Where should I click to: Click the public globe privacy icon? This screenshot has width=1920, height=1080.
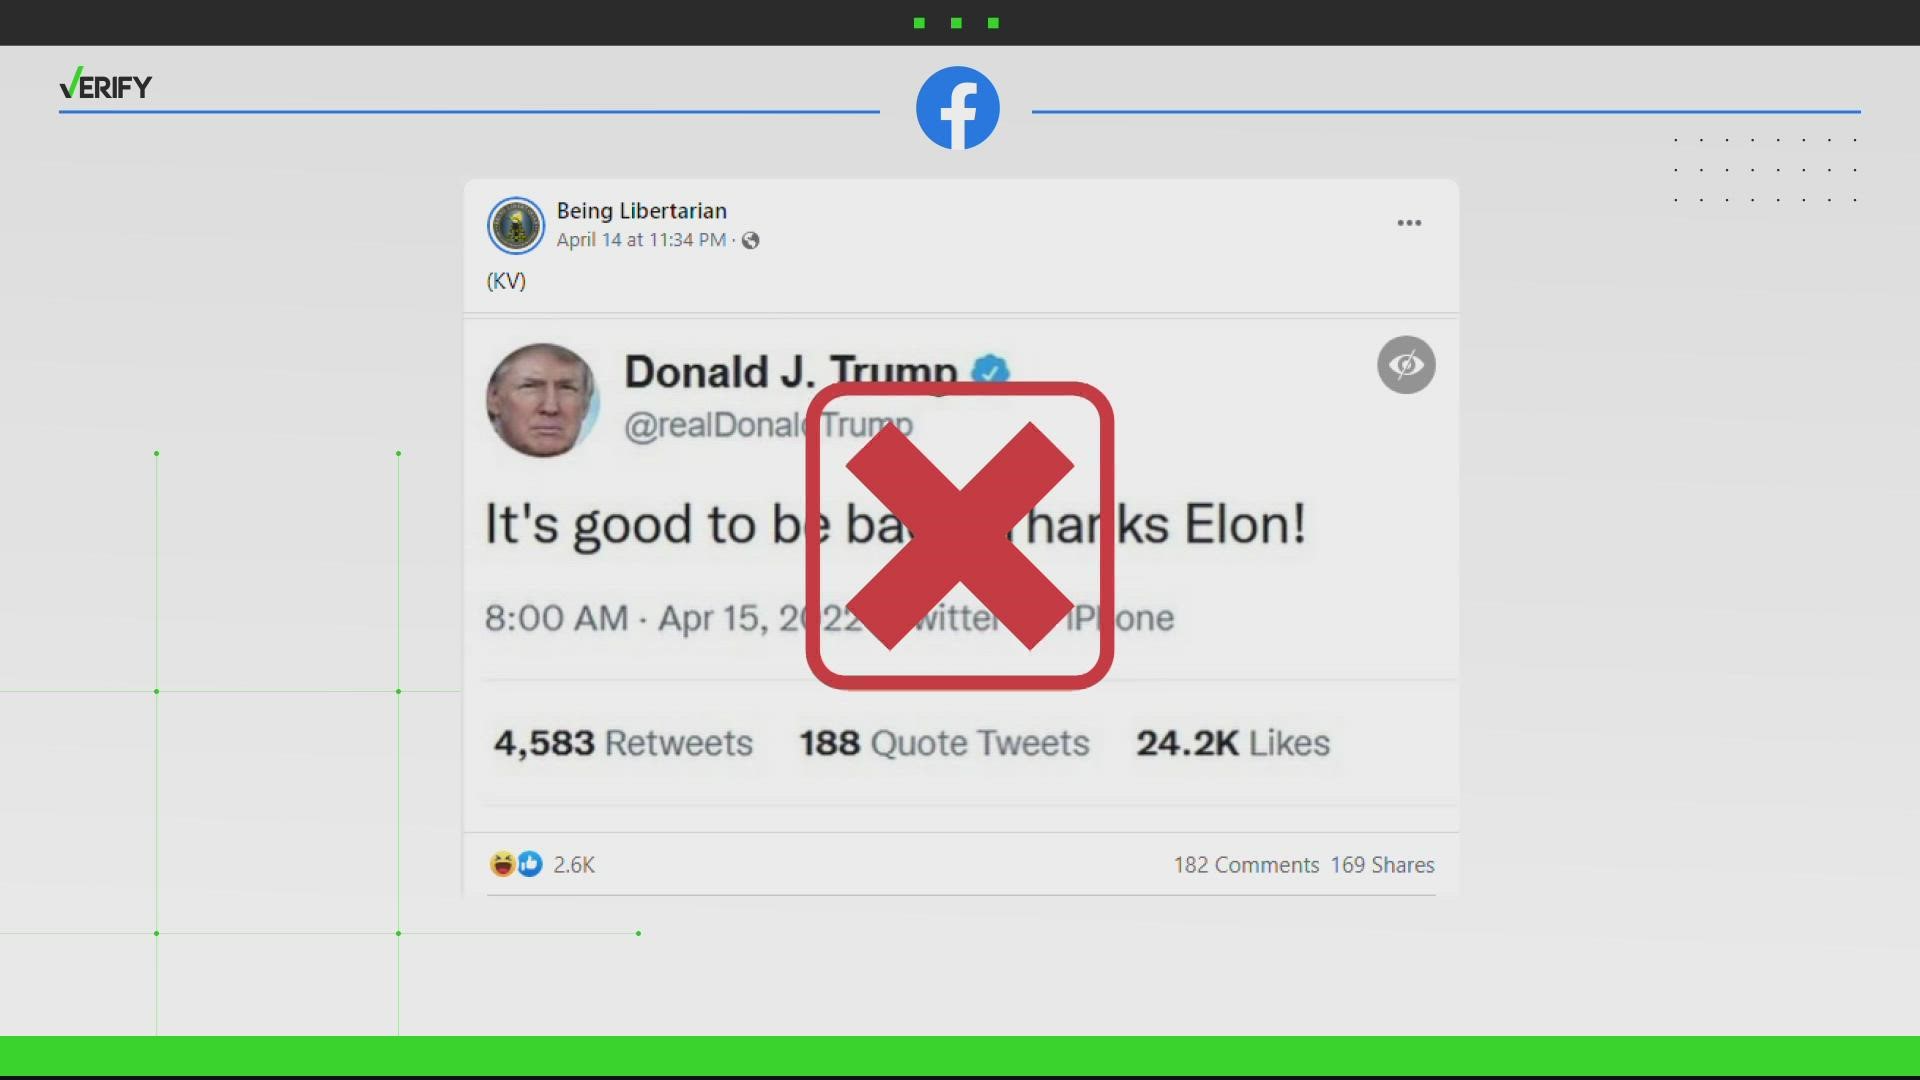(750, 240)
